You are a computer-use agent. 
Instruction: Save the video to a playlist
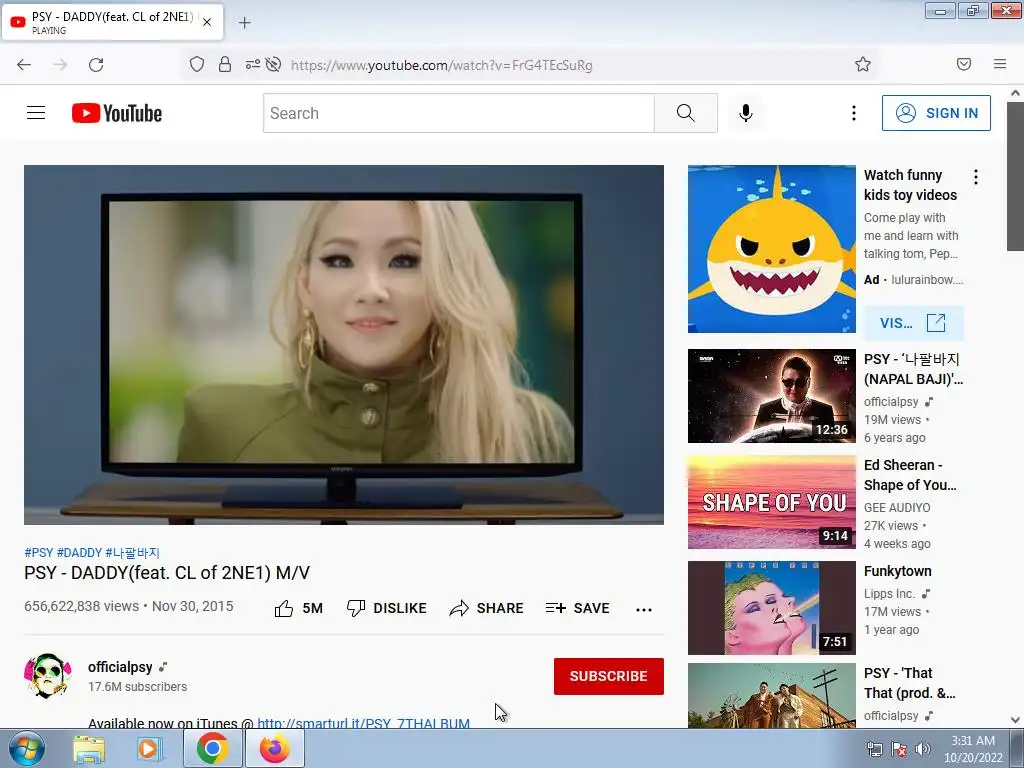pyautogui.click(x=578, y=608)
